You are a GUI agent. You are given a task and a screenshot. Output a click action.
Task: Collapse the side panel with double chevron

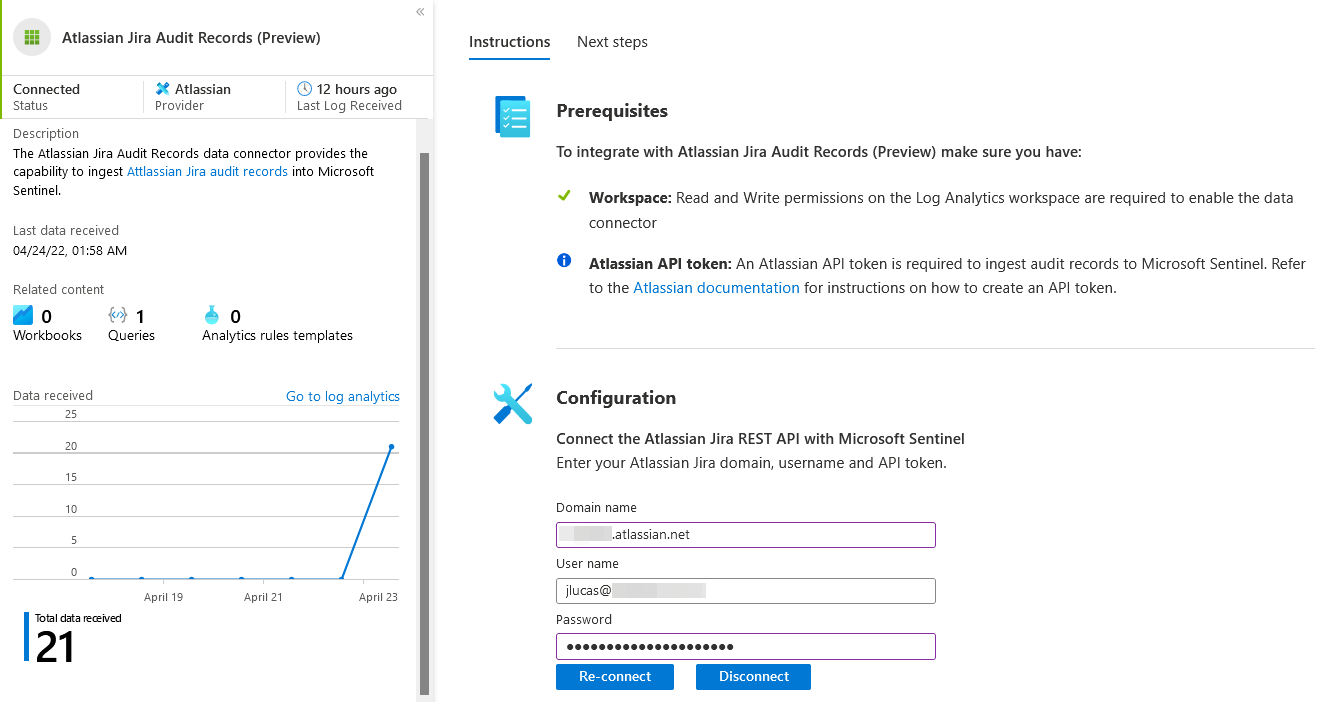(420, 12)
